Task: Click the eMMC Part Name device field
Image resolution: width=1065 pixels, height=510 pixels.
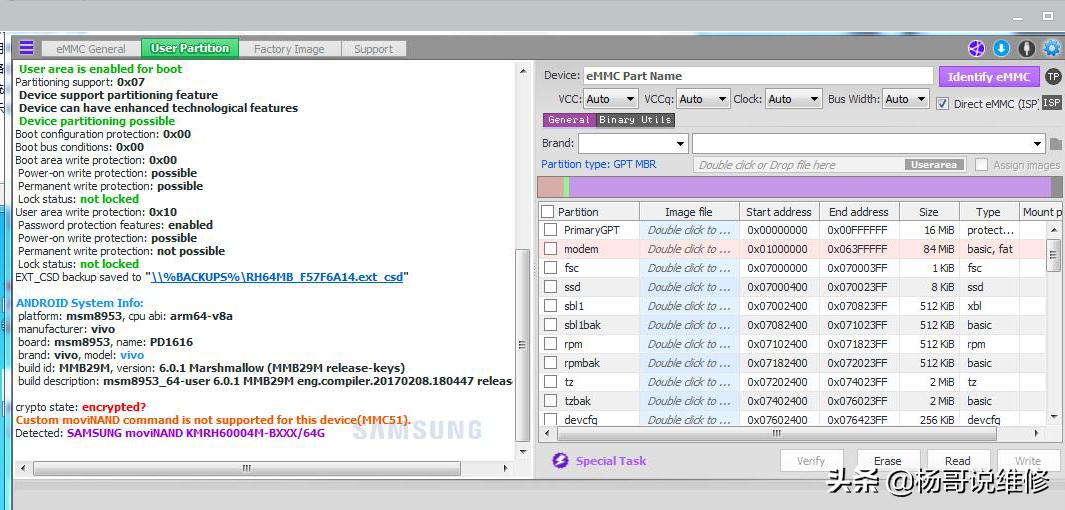Action: 758,76
